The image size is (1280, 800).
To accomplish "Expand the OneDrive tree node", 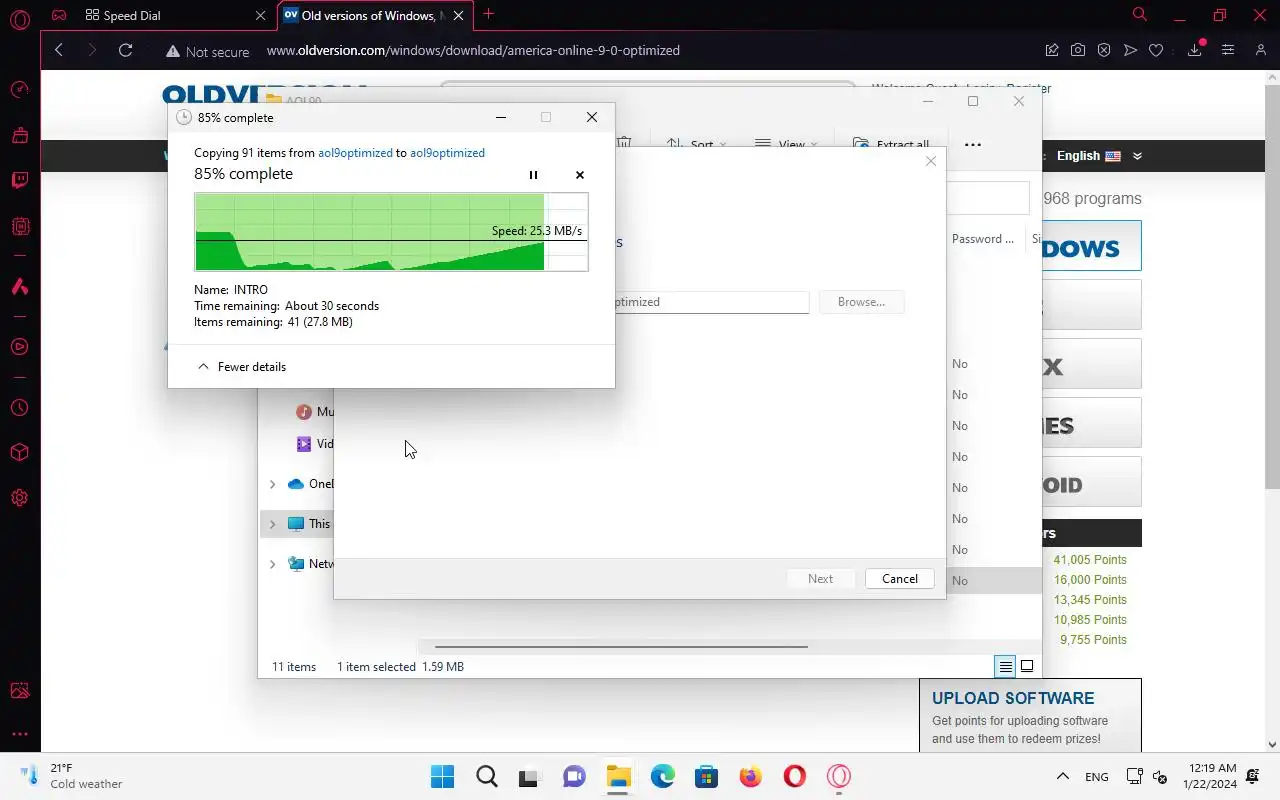I will point(272,484).
